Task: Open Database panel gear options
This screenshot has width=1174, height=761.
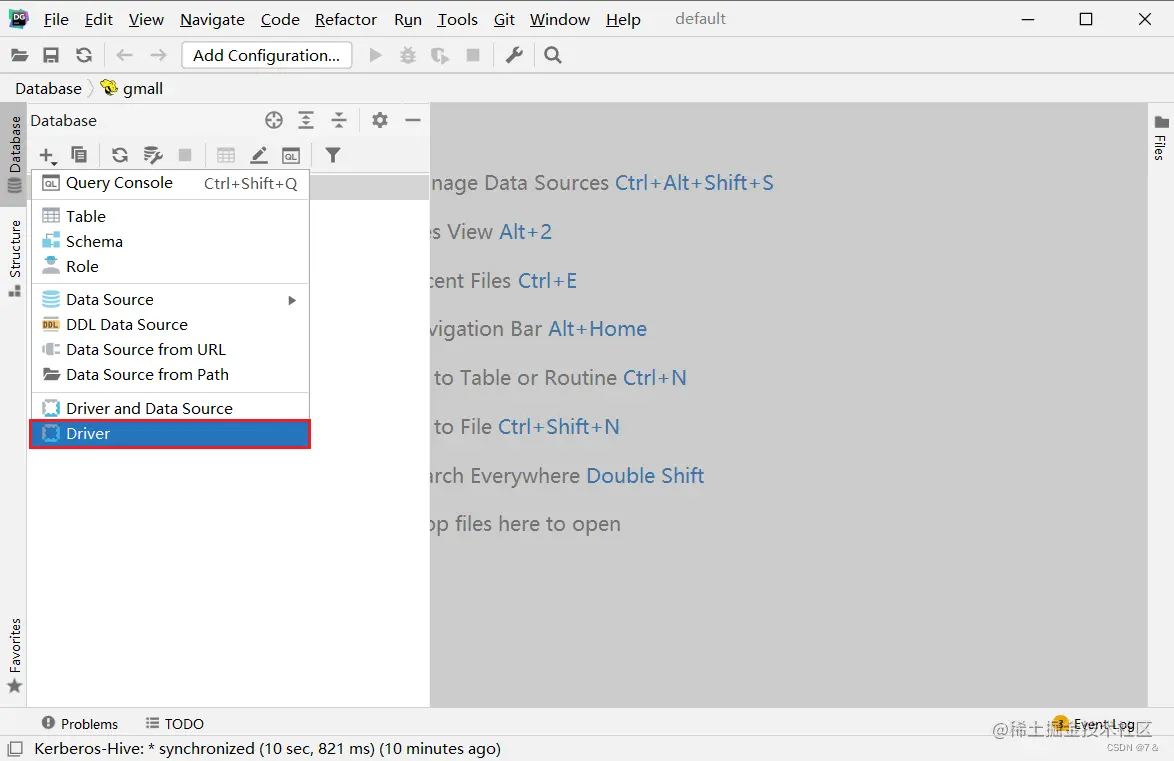Action: point(380,120)
